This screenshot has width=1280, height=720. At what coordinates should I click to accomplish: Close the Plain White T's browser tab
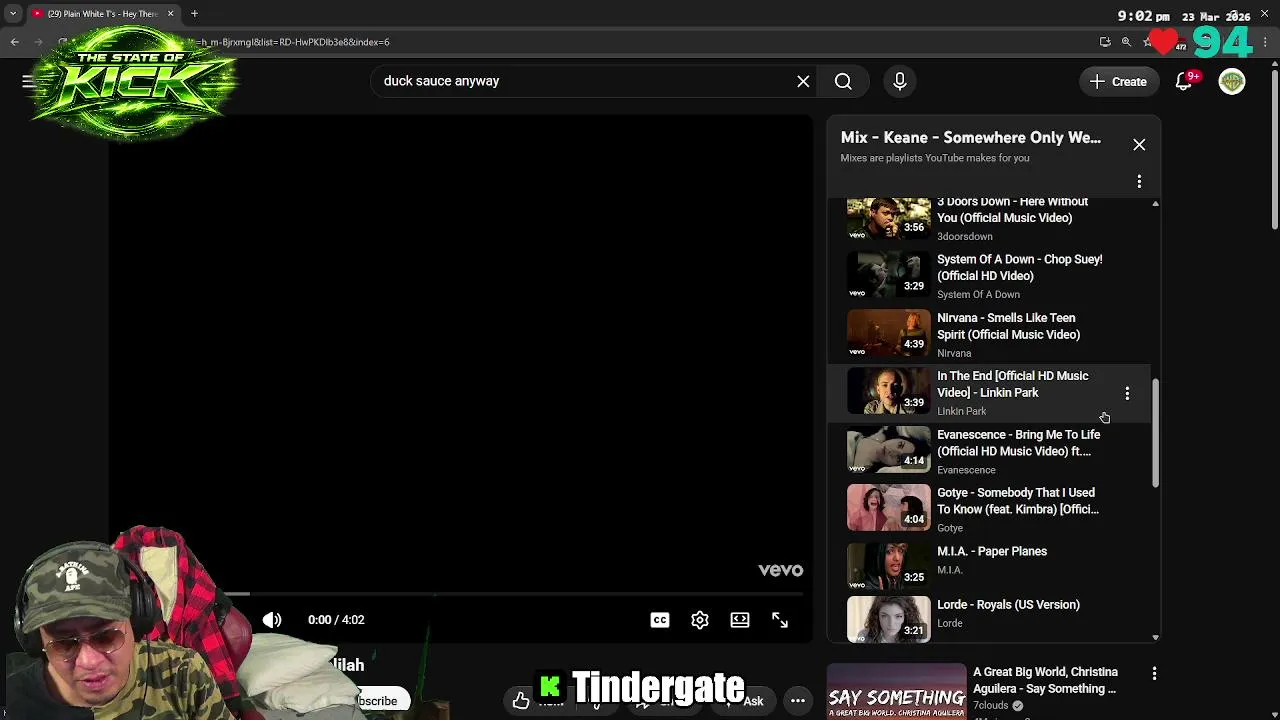point(170,14)
